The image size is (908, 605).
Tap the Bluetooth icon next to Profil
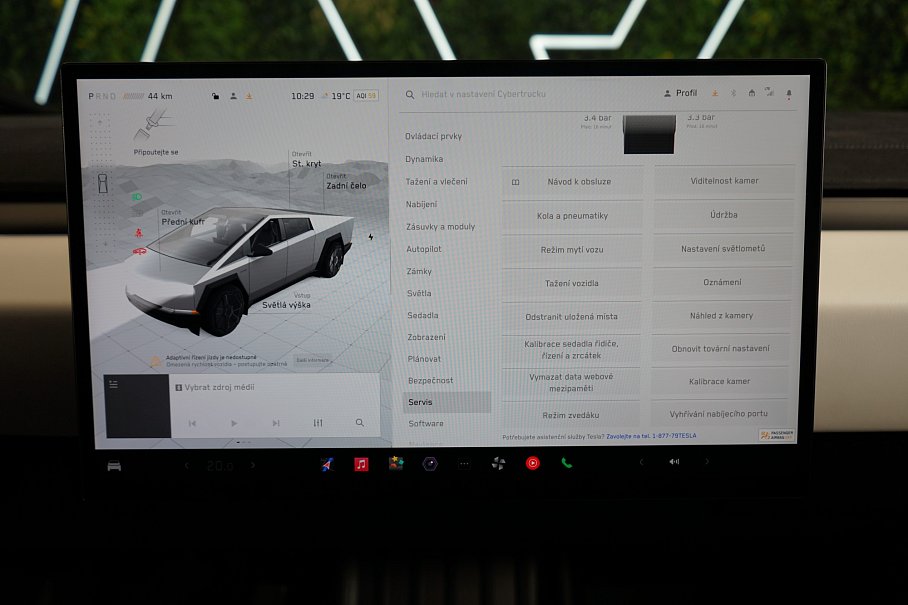click(733, 92)
